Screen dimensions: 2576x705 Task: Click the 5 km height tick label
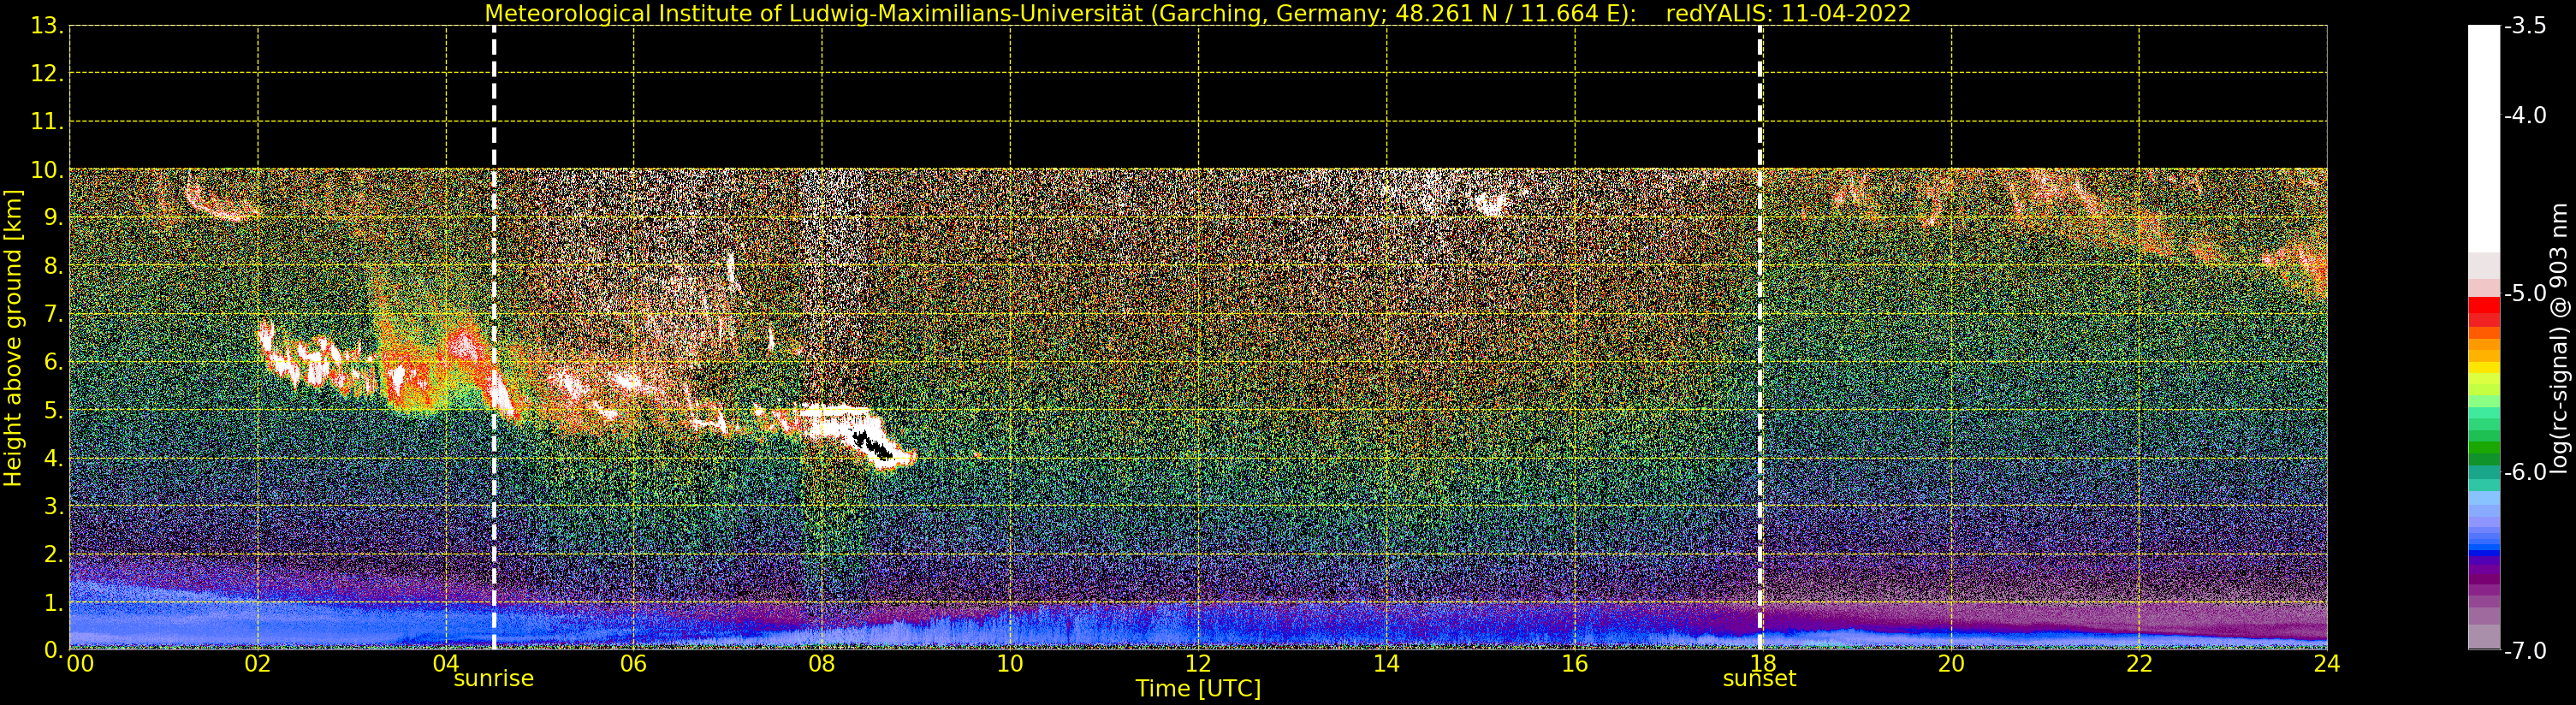[53, 411]
